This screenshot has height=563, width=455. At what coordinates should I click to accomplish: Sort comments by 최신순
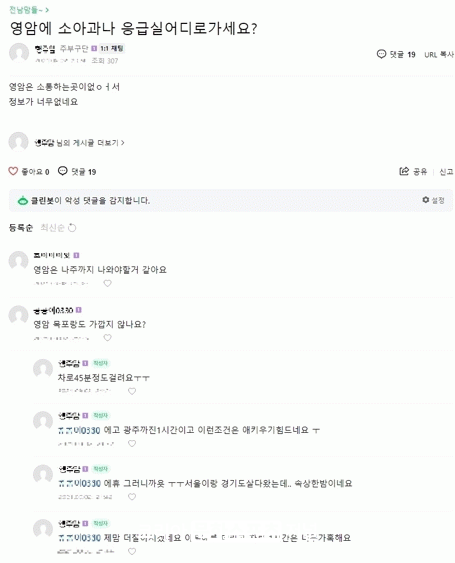52,228
